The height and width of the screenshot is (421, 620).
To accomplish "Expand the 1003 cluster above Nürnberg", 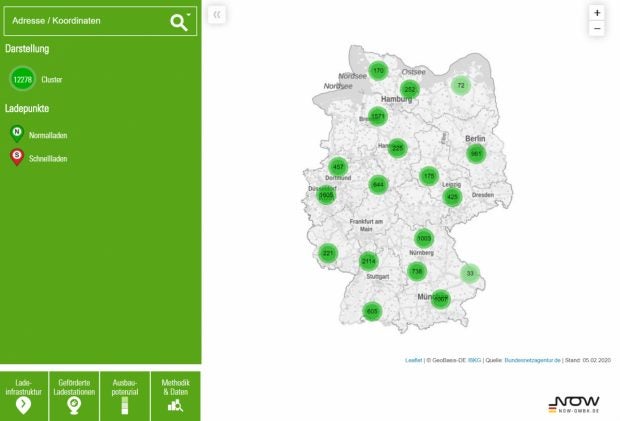I will (423, 238).
